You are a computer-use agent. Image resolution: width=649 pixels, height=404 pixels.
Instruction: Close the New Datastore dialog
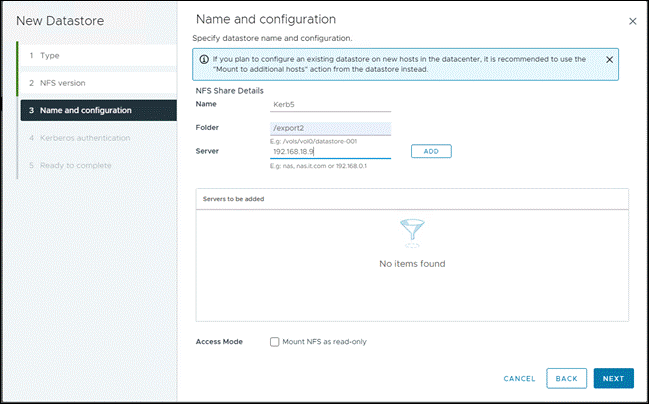[632, 21]
